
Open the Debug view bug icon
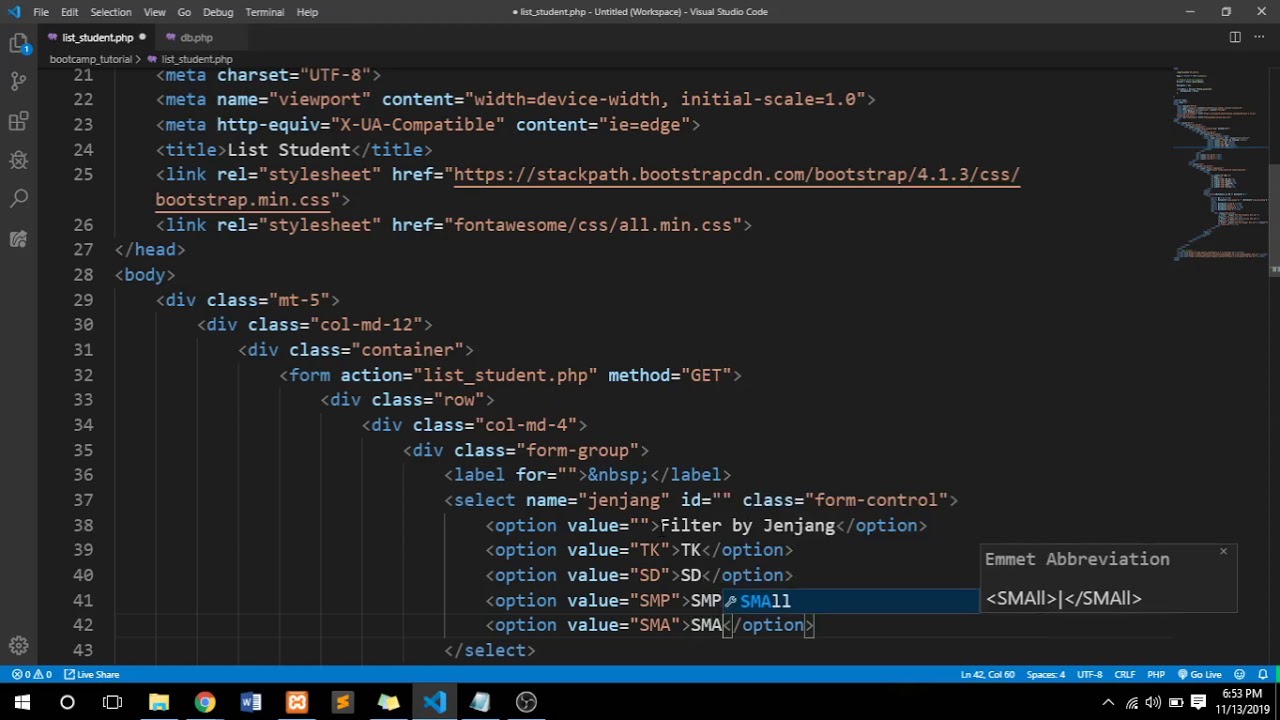pyautogui.click(x=18, y=160)
